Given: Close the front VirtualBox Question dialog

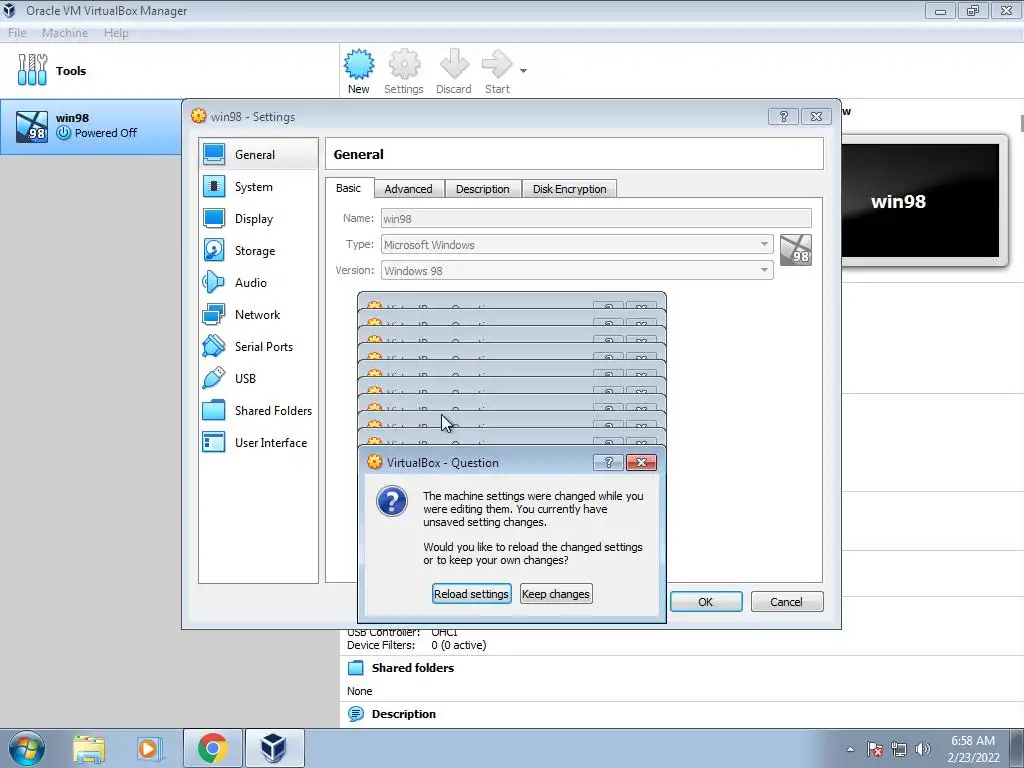Looking at the screenshot, I should pos(641,462).
